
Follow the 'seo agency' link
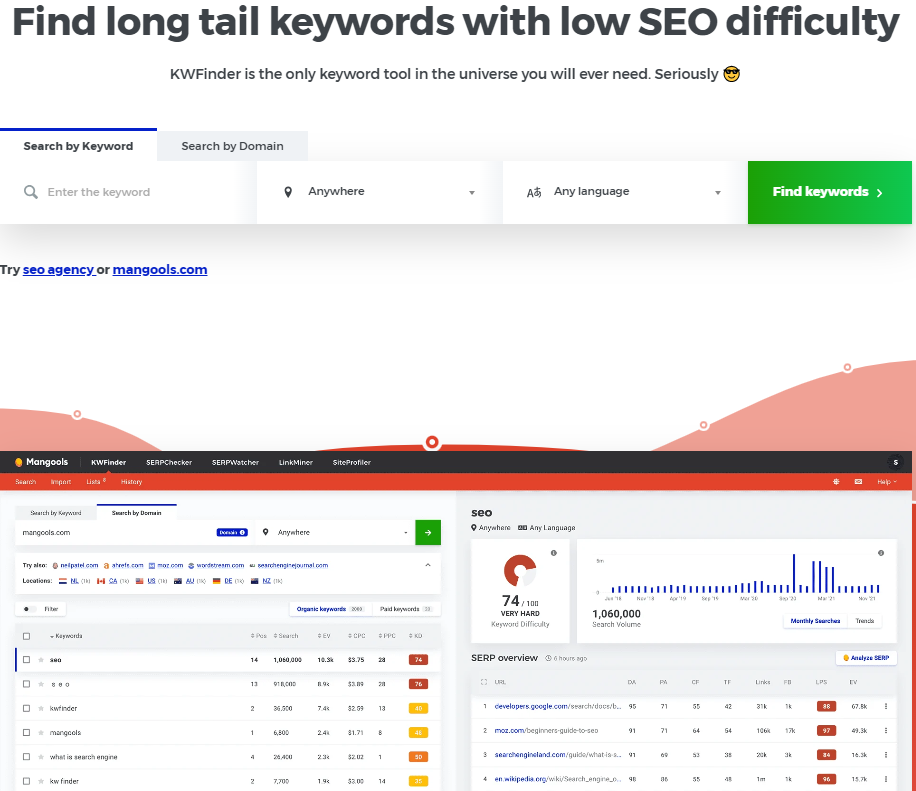click(58, 270)
